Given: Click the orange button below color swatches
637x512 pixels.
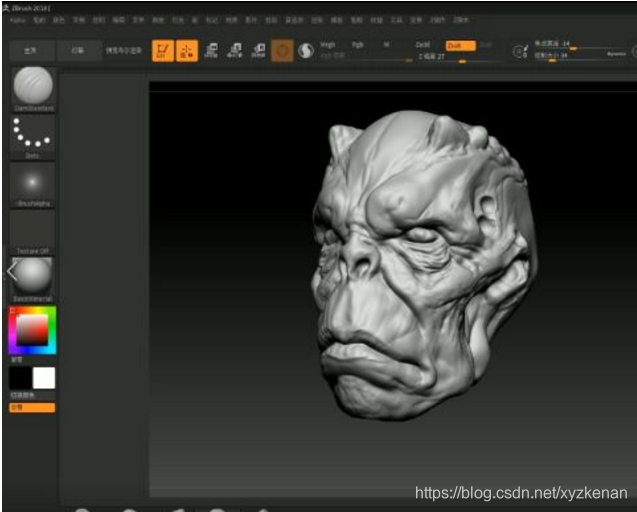Looking at the screenshot, I should (x=32, y=407).
